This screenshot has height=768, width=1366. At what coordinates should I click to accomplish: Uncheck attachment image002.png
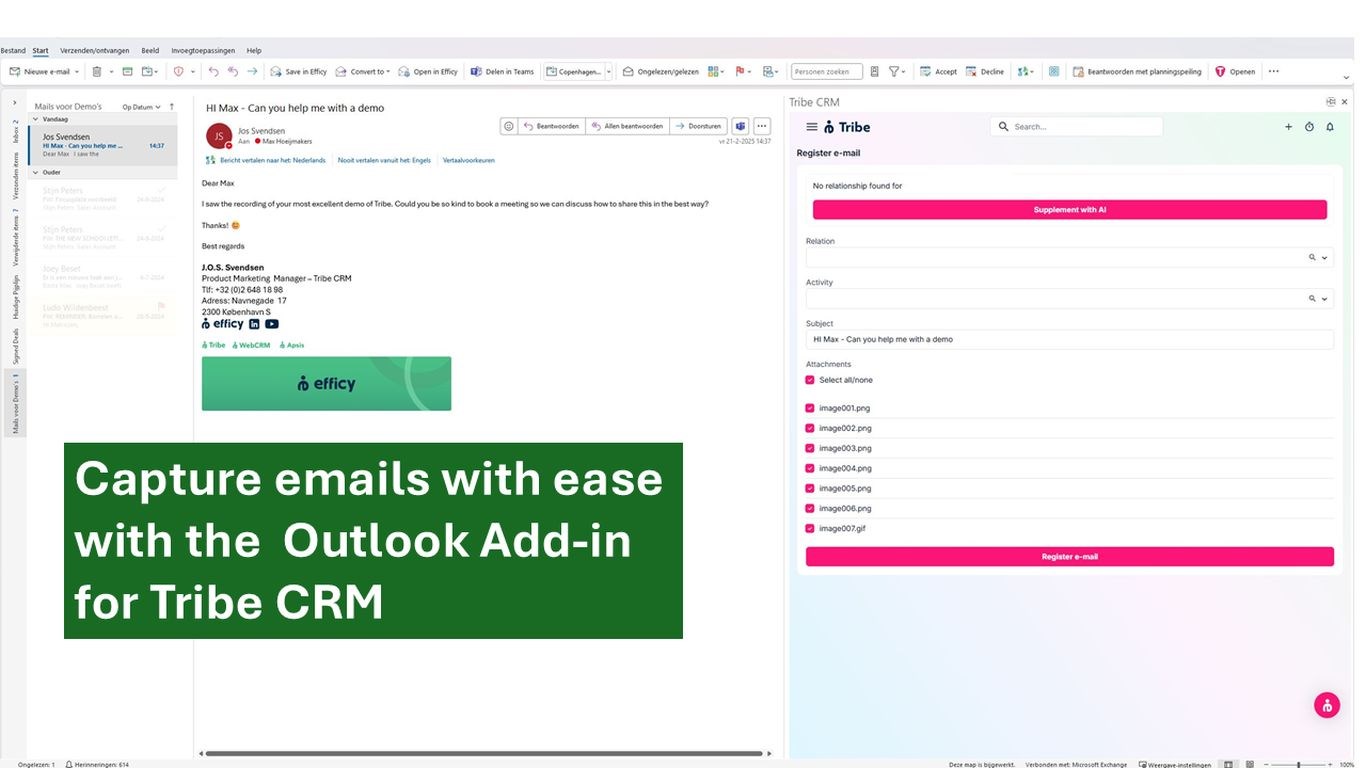click(x=810, y=428)
